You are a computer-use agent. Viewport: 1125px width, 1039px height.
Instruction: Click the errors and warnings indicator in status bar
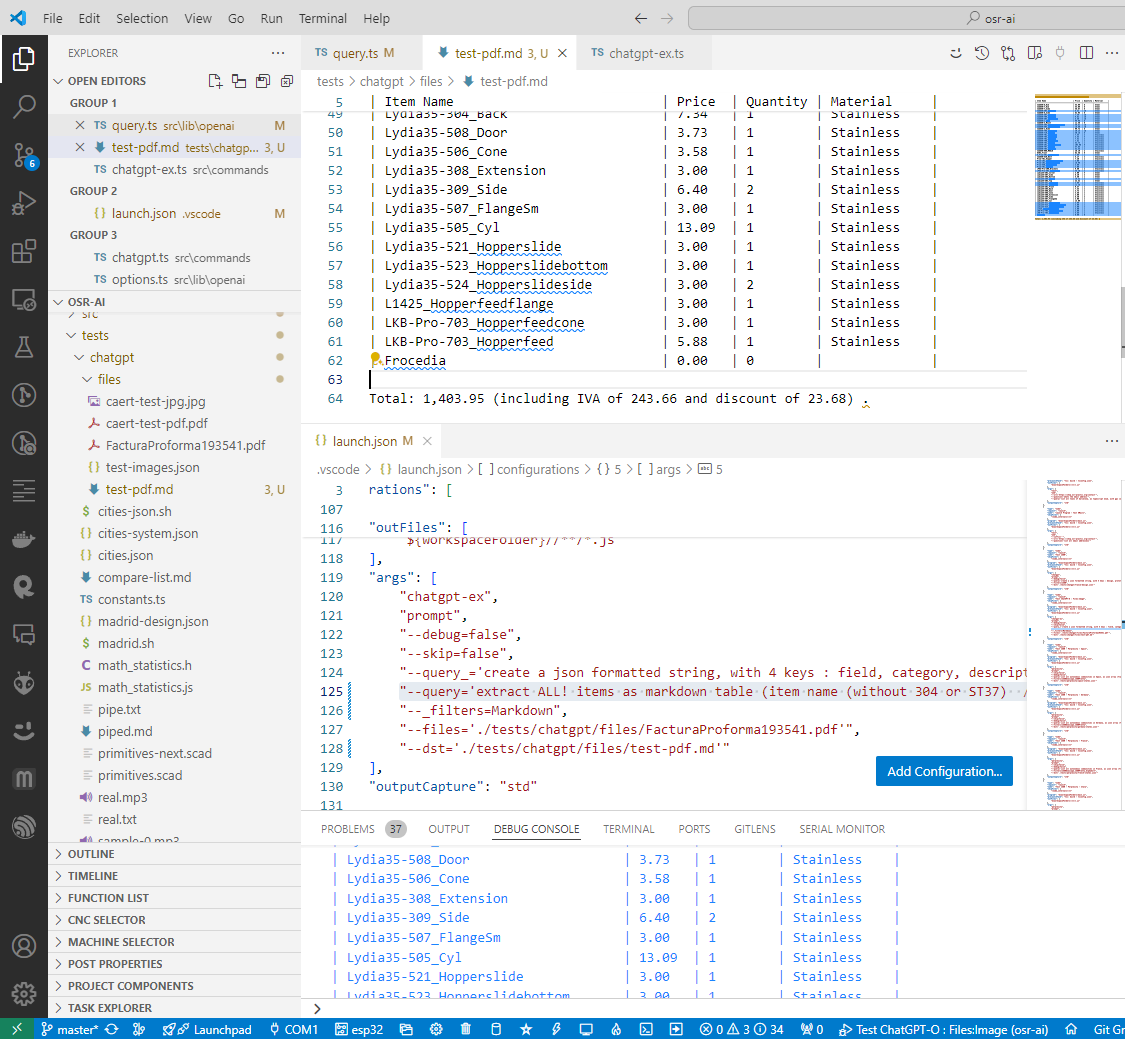[741, 1029]
